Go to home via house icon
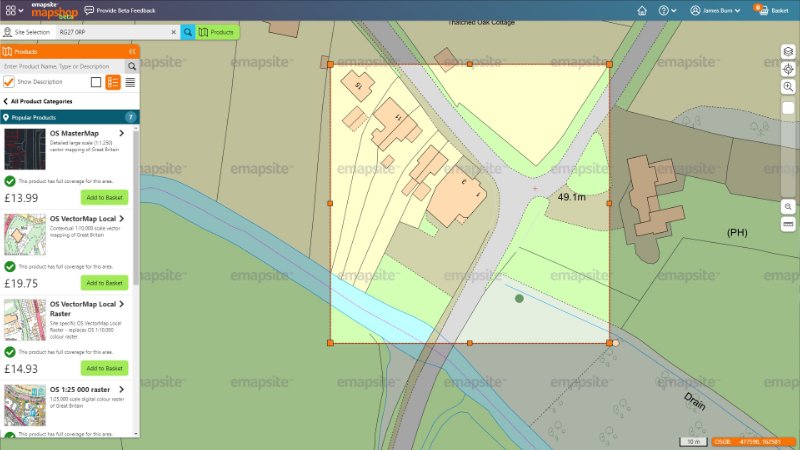 (x=642, y=10)
